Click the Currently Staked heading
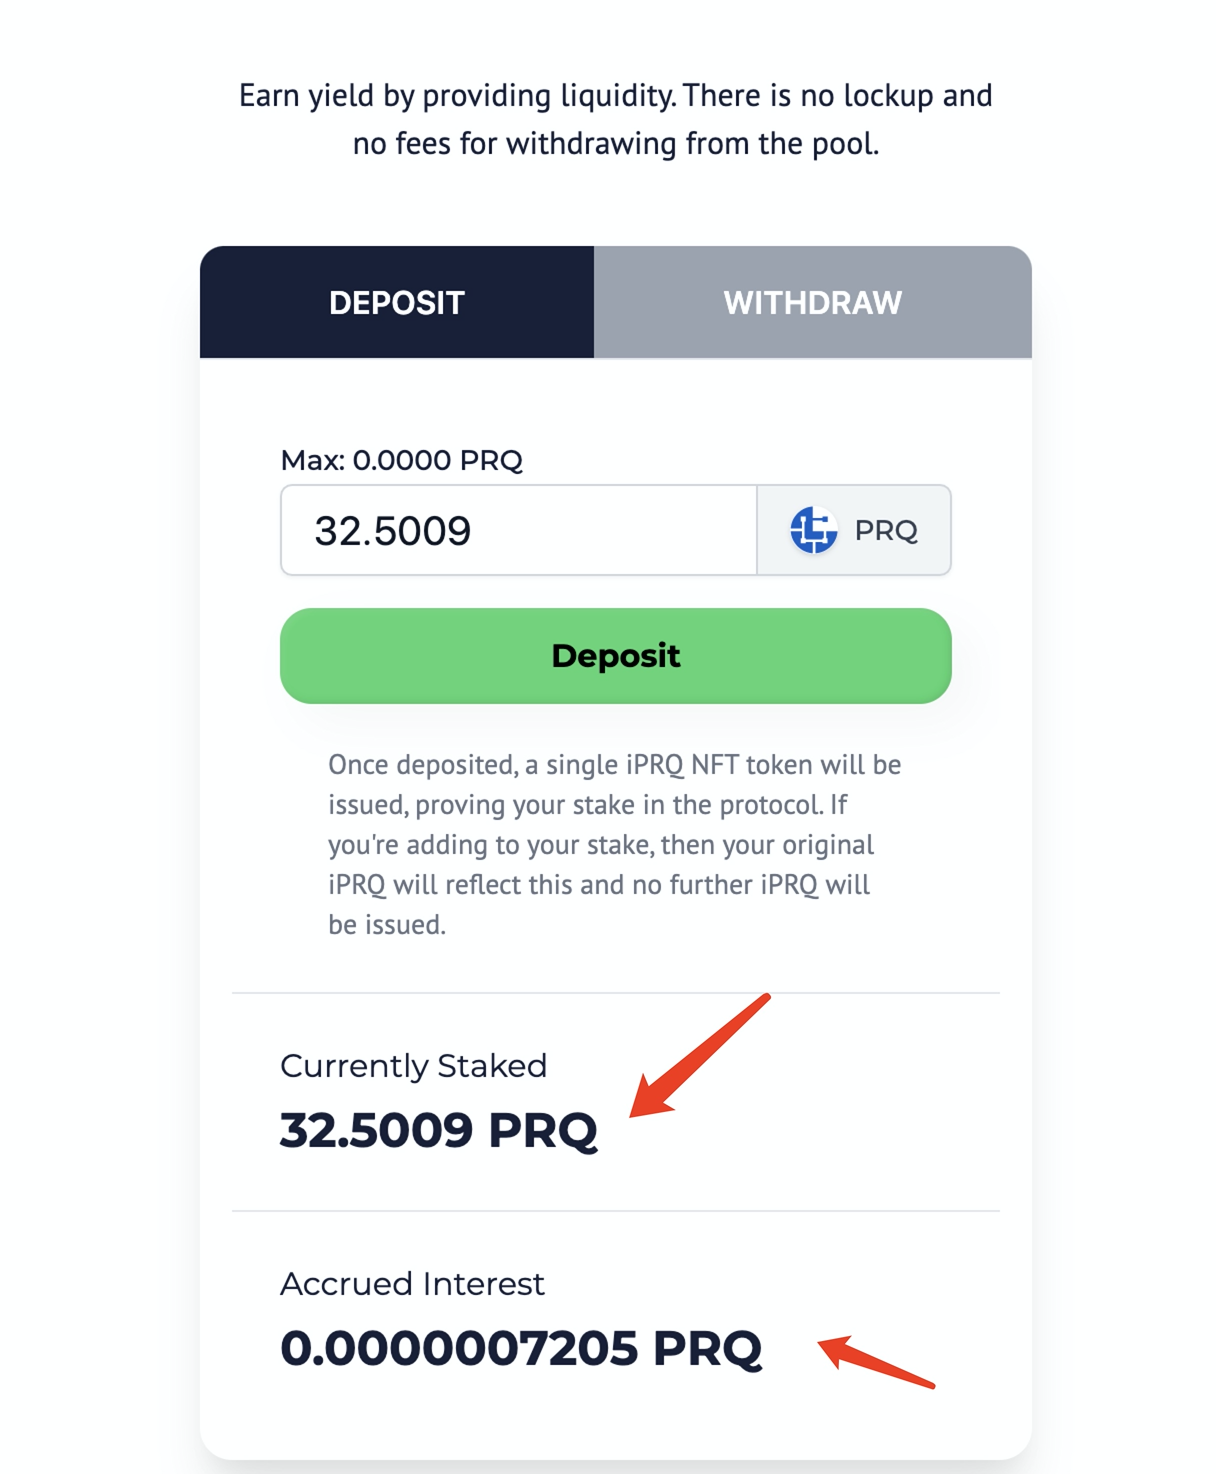 413,1066
